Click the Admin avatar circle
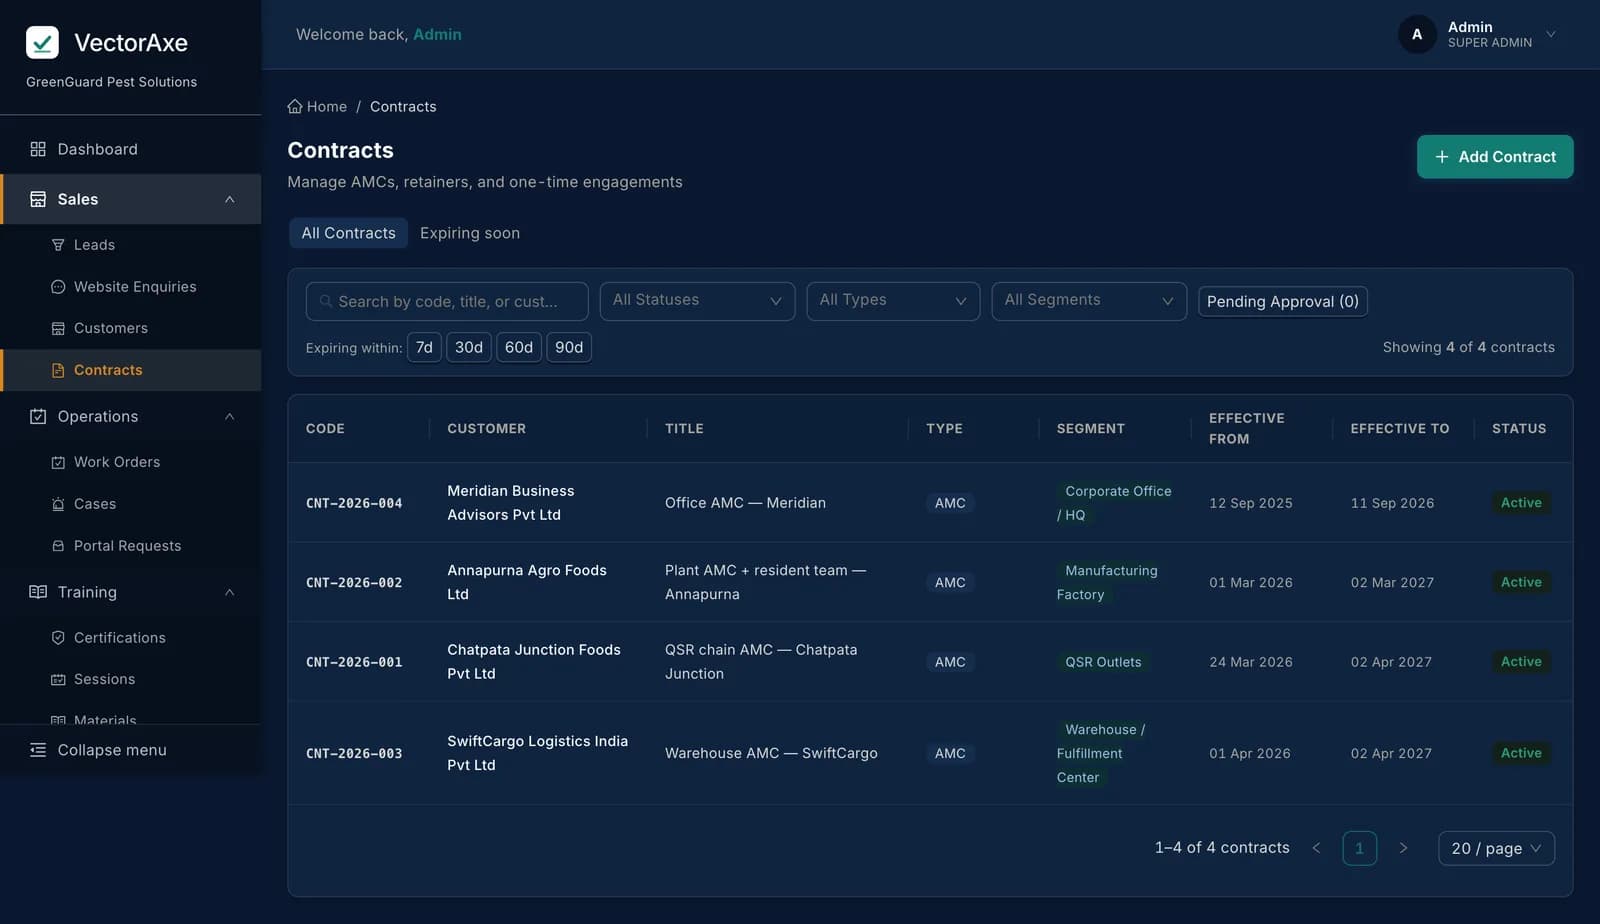 tap(1417, 34)
